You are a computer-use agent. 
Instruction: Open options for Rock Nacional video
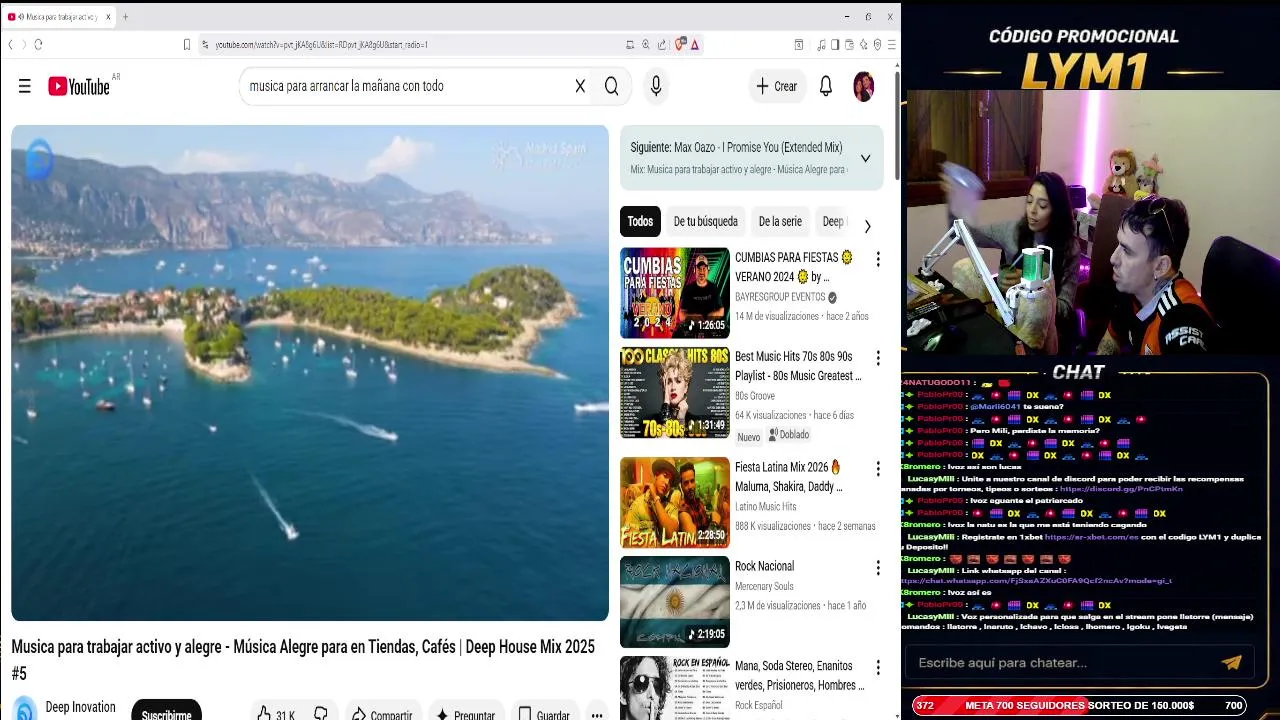[x=878, y=568]
